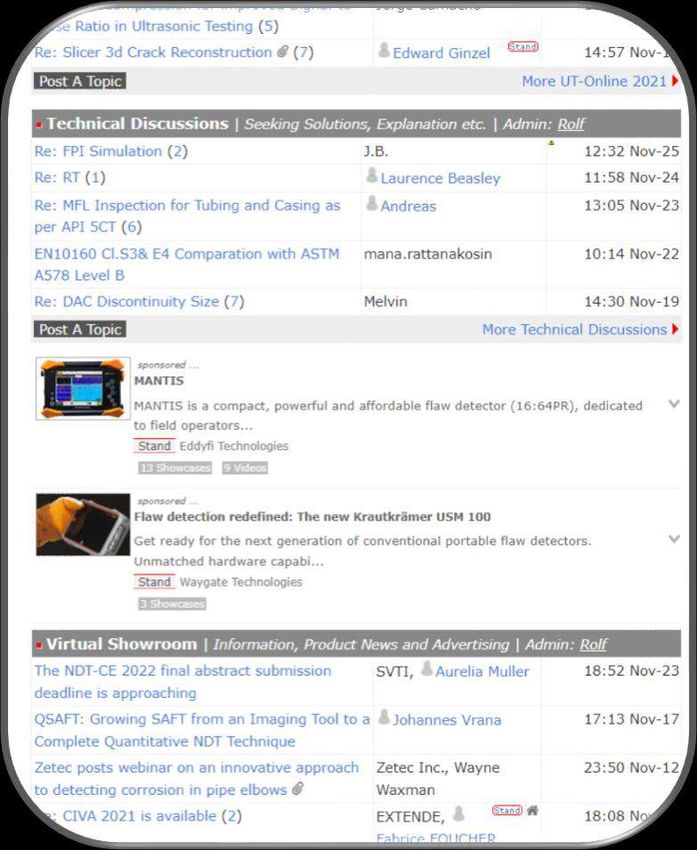697x850 pixels.
Task: Open the Krautkrämer USM 100 product thumbnail
Action: (83, 525)
